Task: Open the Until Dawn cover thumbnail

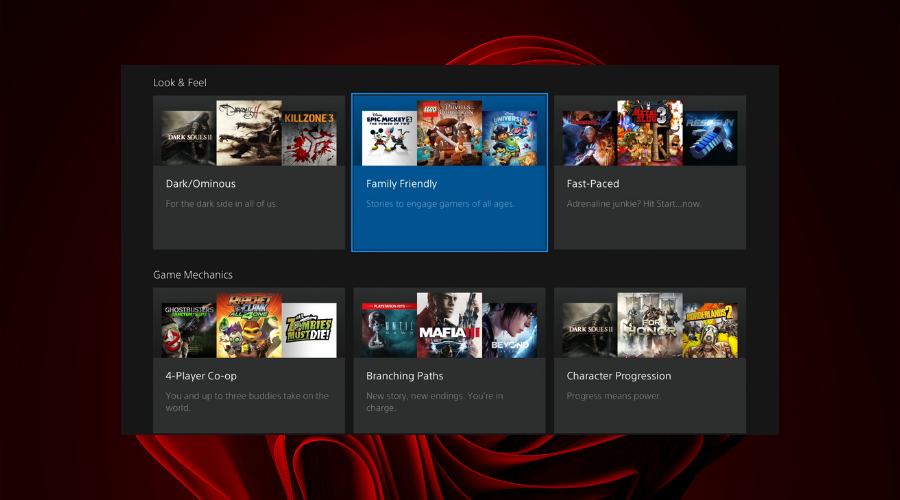Action: click(389, 330)
